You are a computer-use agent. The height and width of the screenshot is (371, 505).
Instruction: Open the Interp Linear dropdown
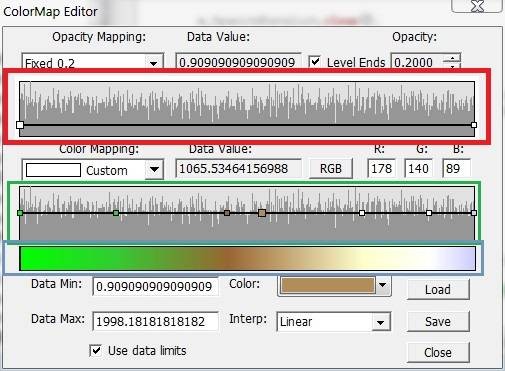point(333,322)
